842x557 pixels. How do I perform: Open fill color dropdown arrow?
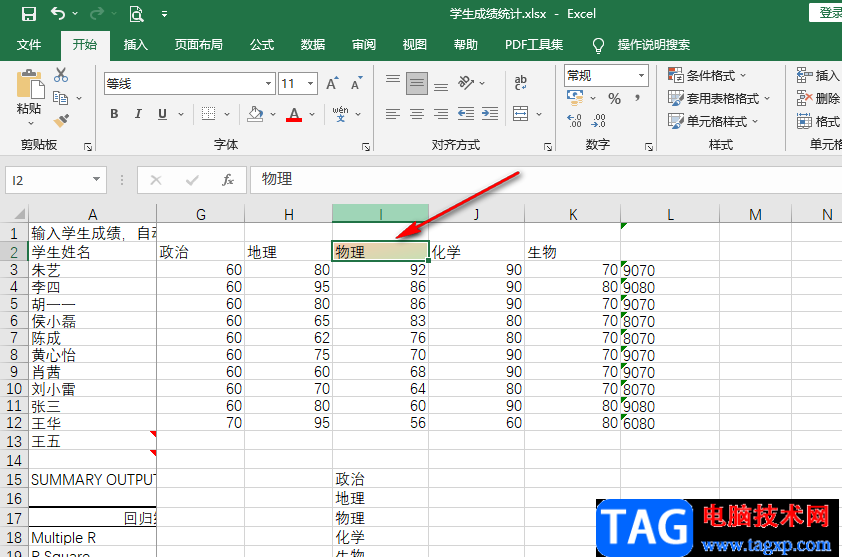coord(273,114)
